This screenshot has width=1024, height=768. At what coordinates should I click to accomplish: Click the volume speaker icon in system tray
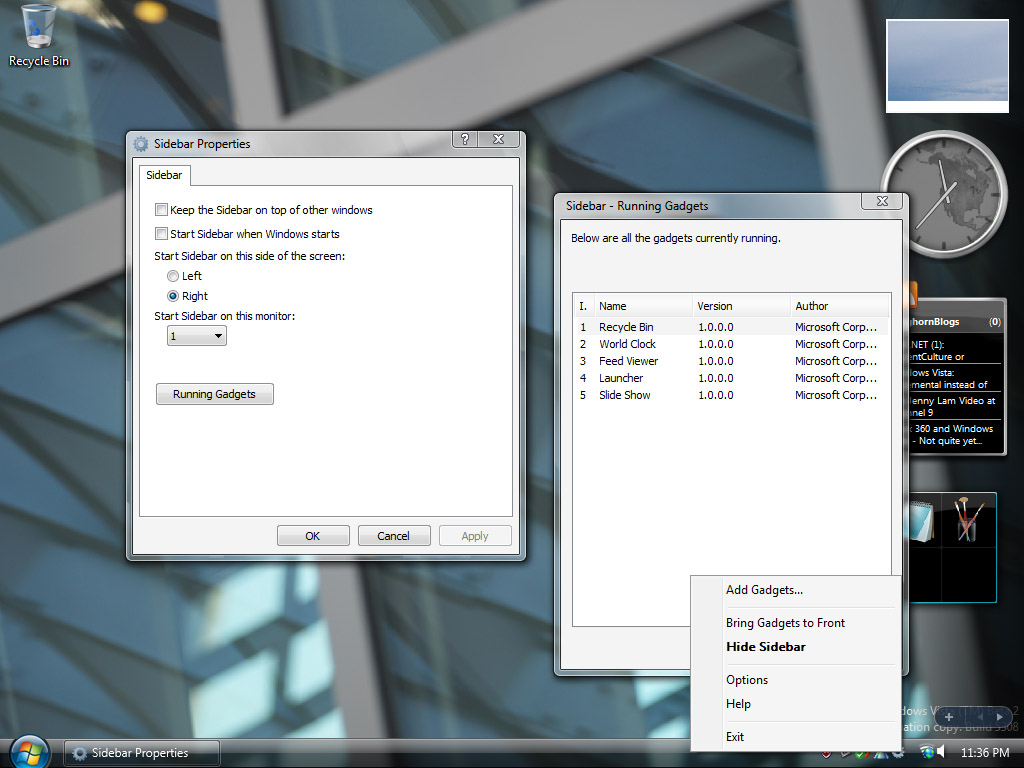pos(941,752)
